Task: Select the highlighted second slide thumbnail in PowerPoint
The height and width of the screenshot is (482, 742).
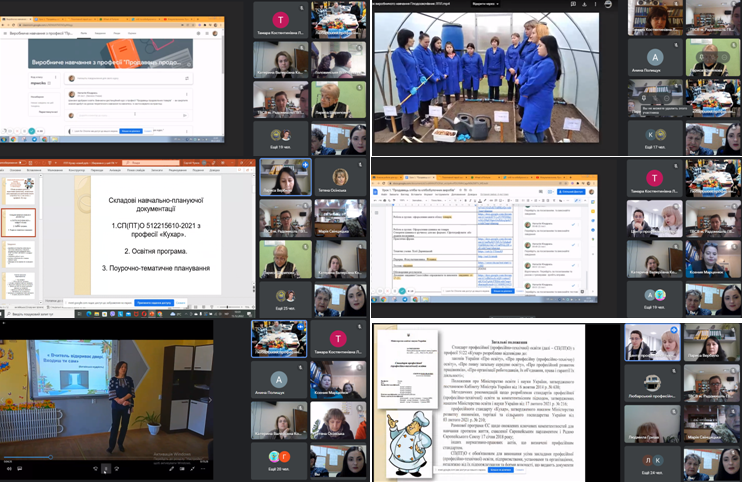Action: point(20,221)
